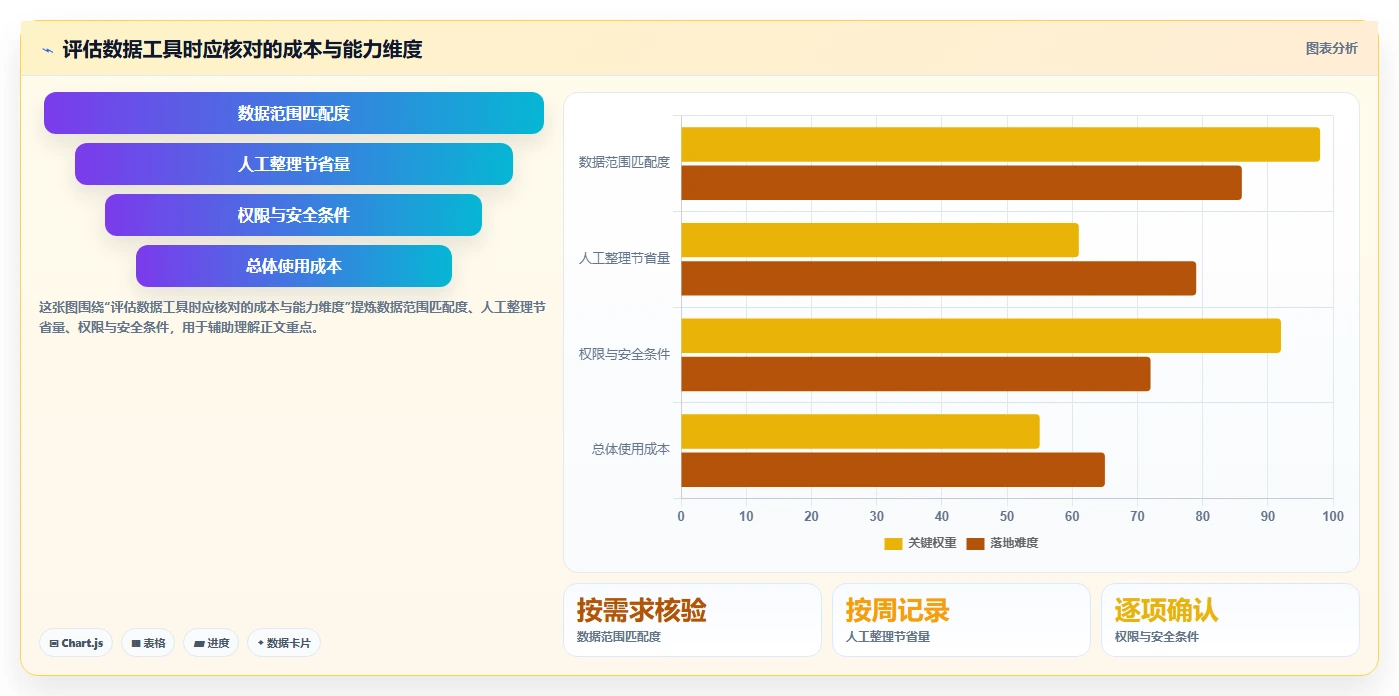
Task: Select the 总体使用成本 funnel bar
Action: tap(294, 266)
